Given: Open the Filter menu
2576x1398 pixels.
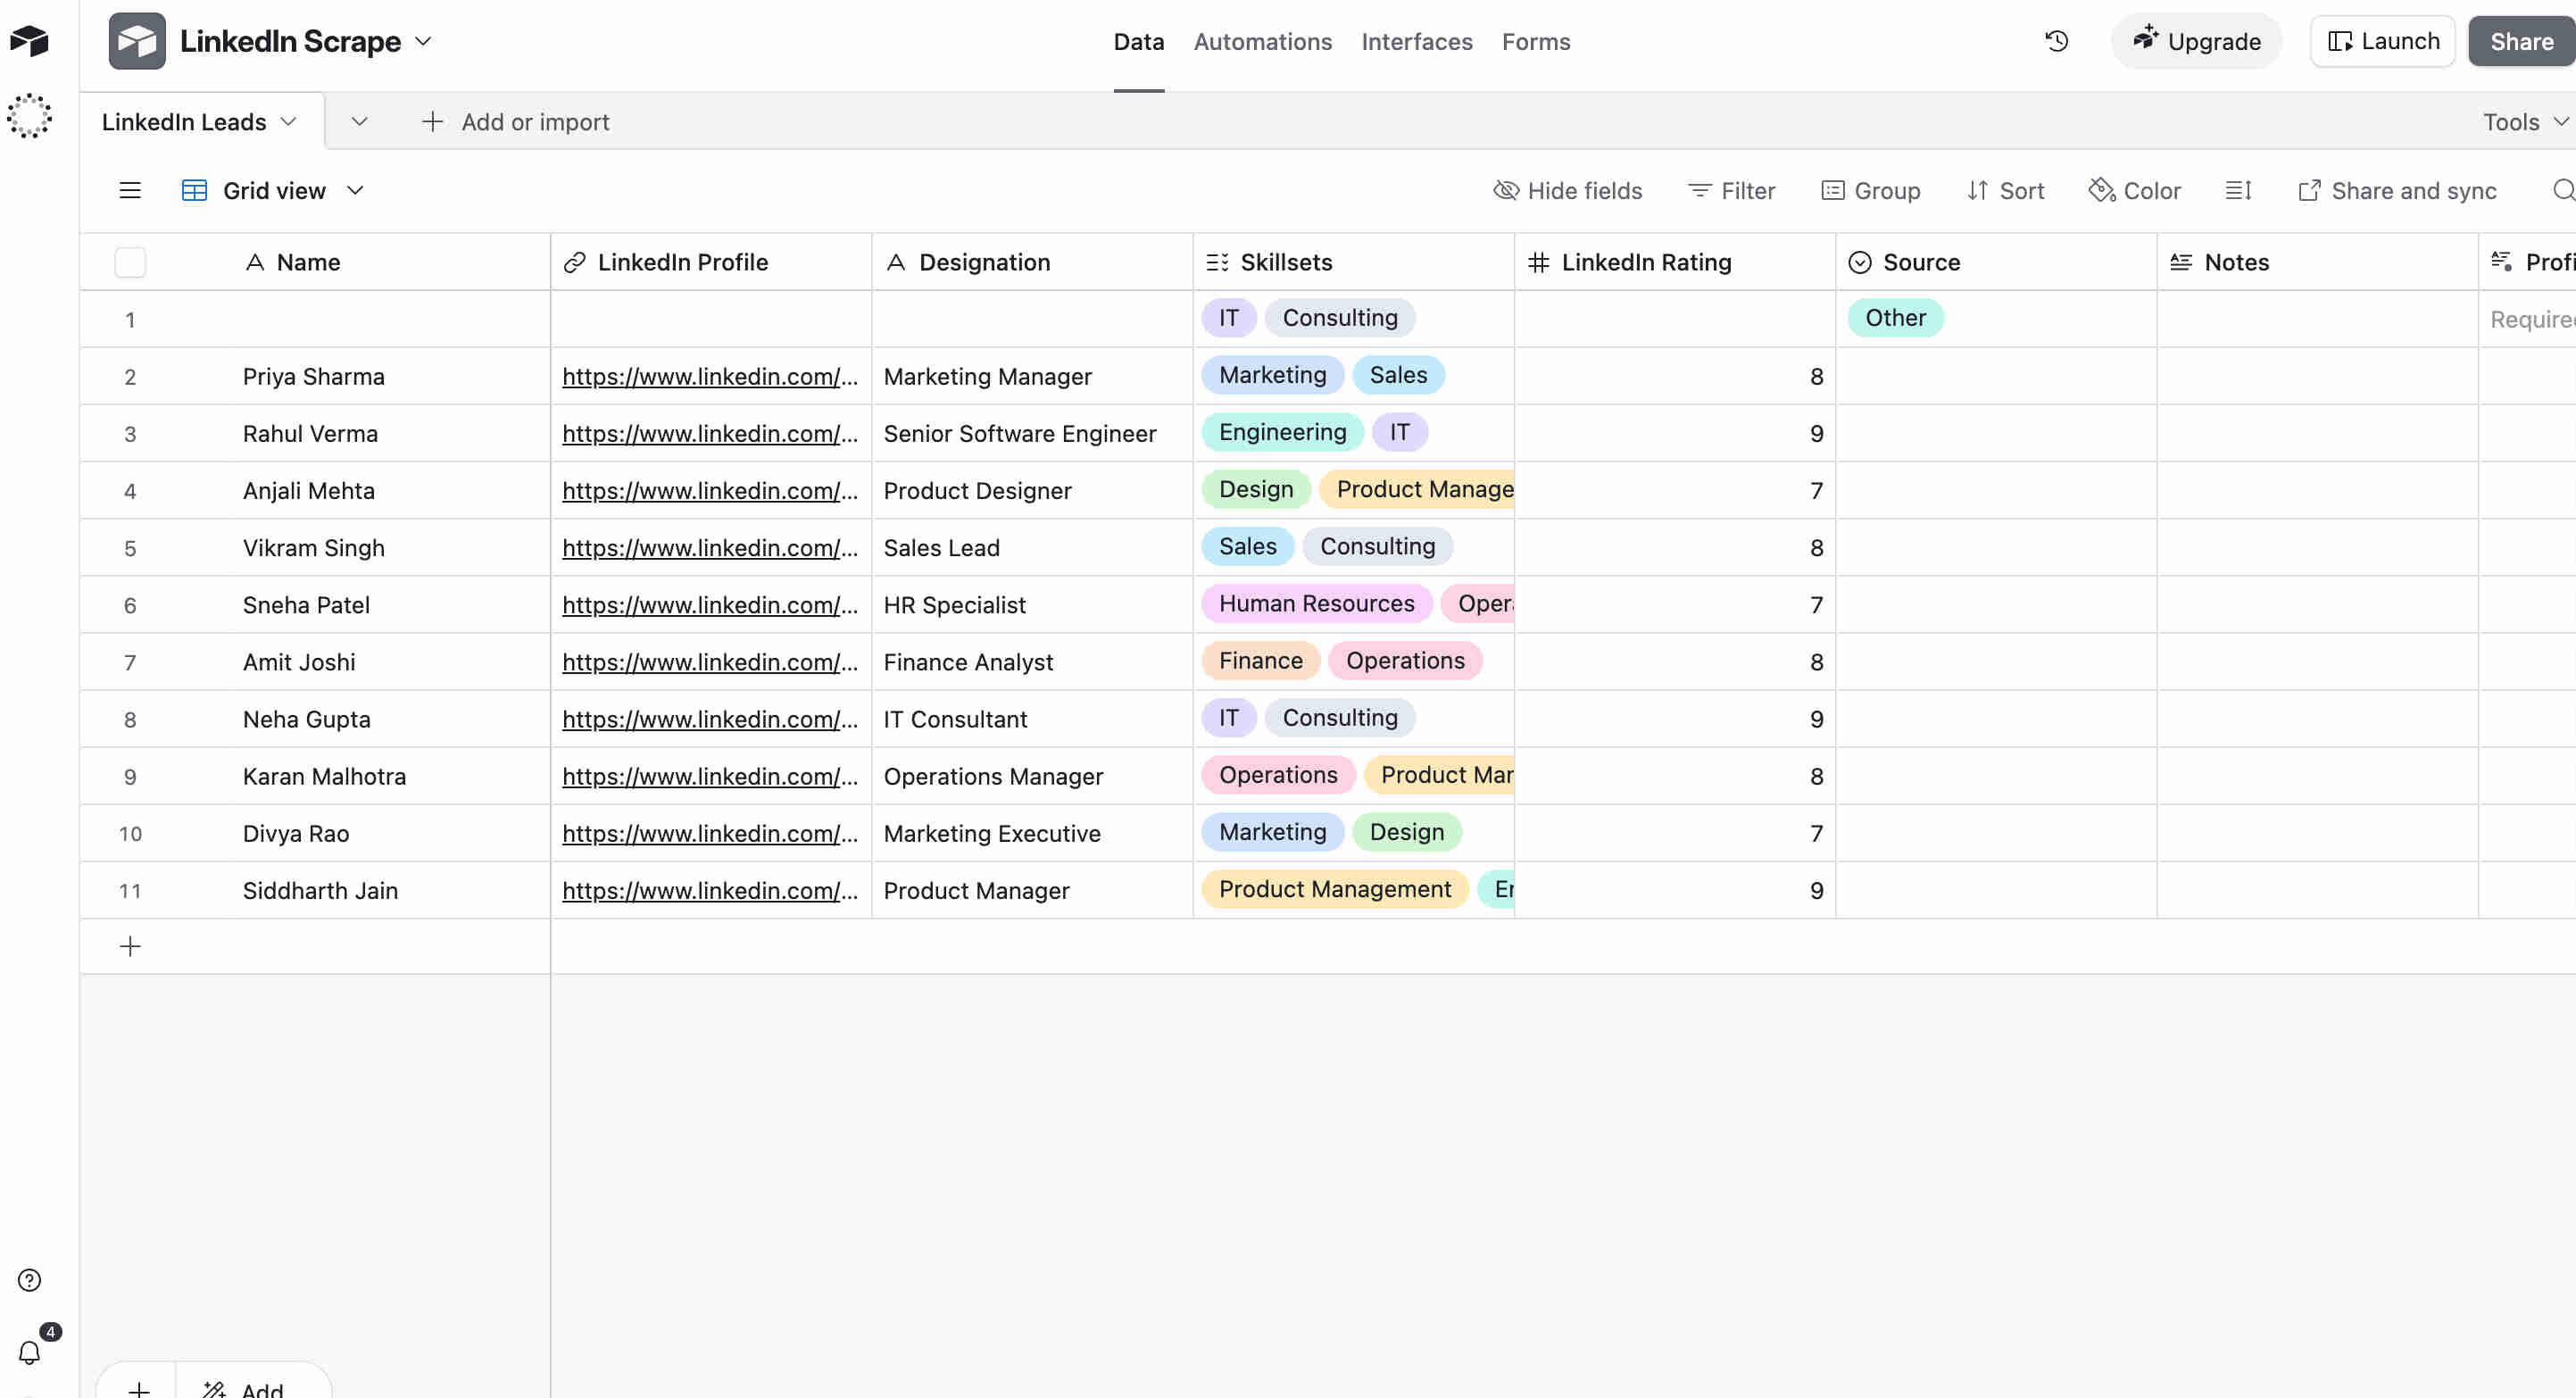Looking at the screenshot, I should coord(1731,190).
